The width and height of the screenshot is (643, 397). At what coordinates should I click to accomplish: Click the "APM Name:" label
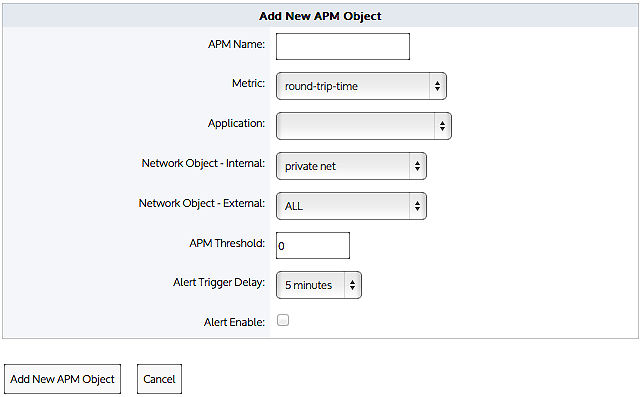(x=236, y=44)
